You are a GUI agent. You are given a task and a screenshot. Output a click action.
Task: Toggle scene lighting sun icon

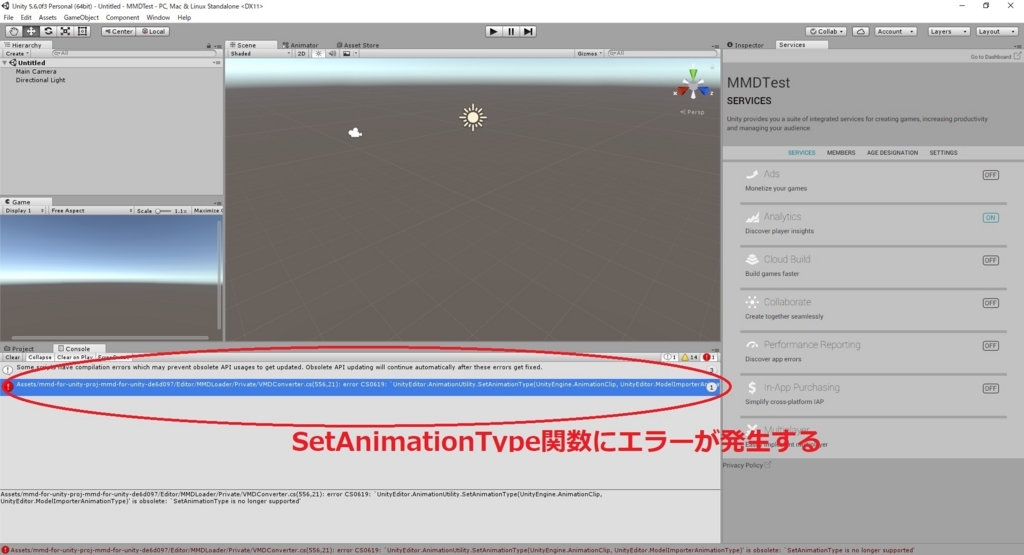[x=319, y=54]
